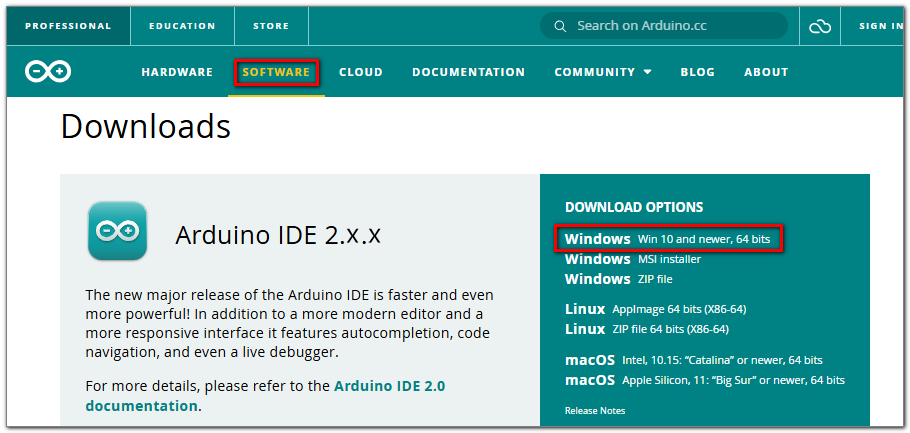910x433 pixels.
Task: Click the Arduino IDE 2.x.x title
Action: pos(278,235)
